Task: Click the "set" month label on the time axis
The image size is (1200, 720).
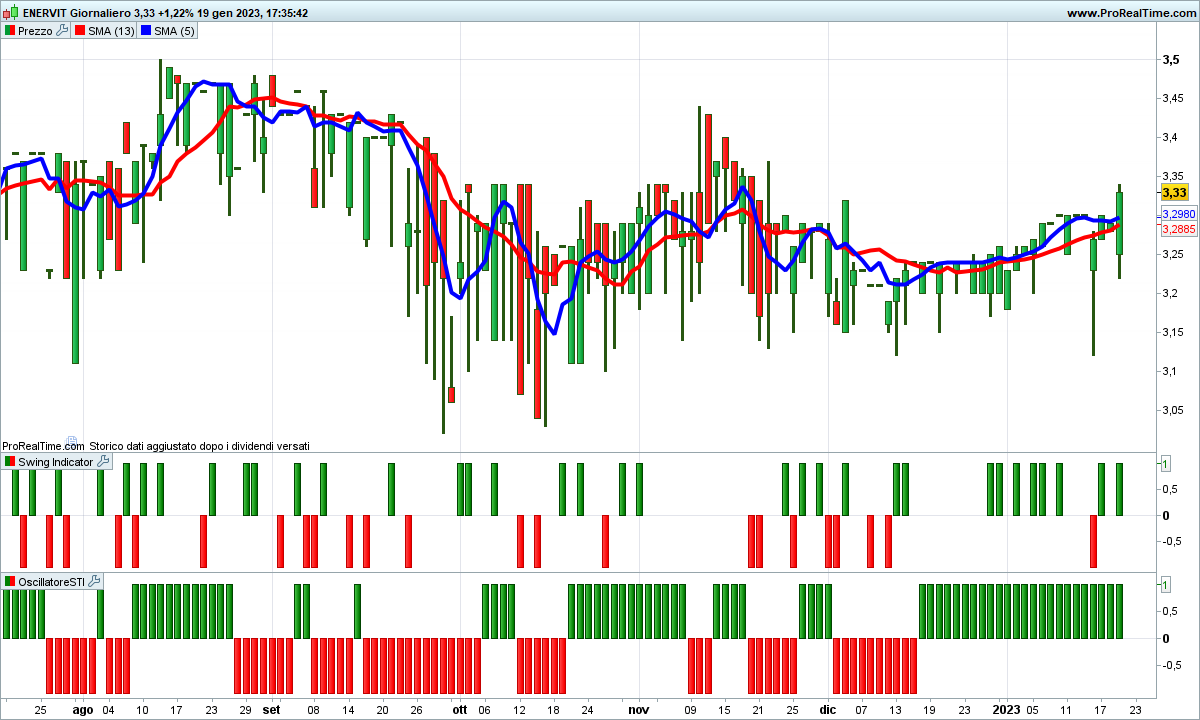Action: click(271, 710)
